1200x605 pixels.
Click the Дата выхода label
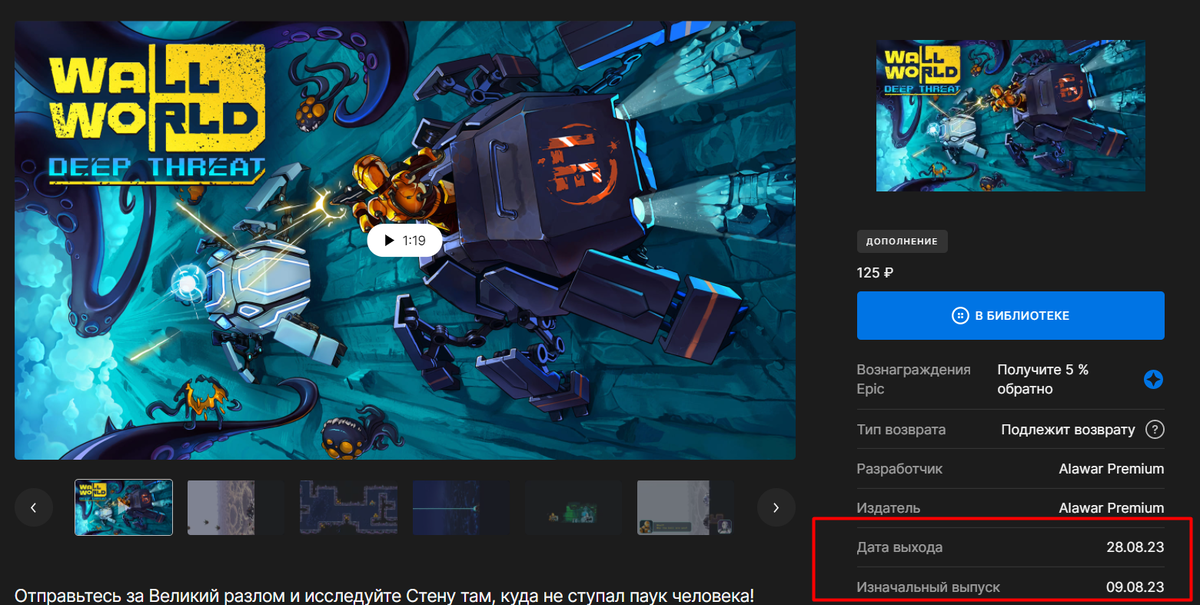point(900,548)
